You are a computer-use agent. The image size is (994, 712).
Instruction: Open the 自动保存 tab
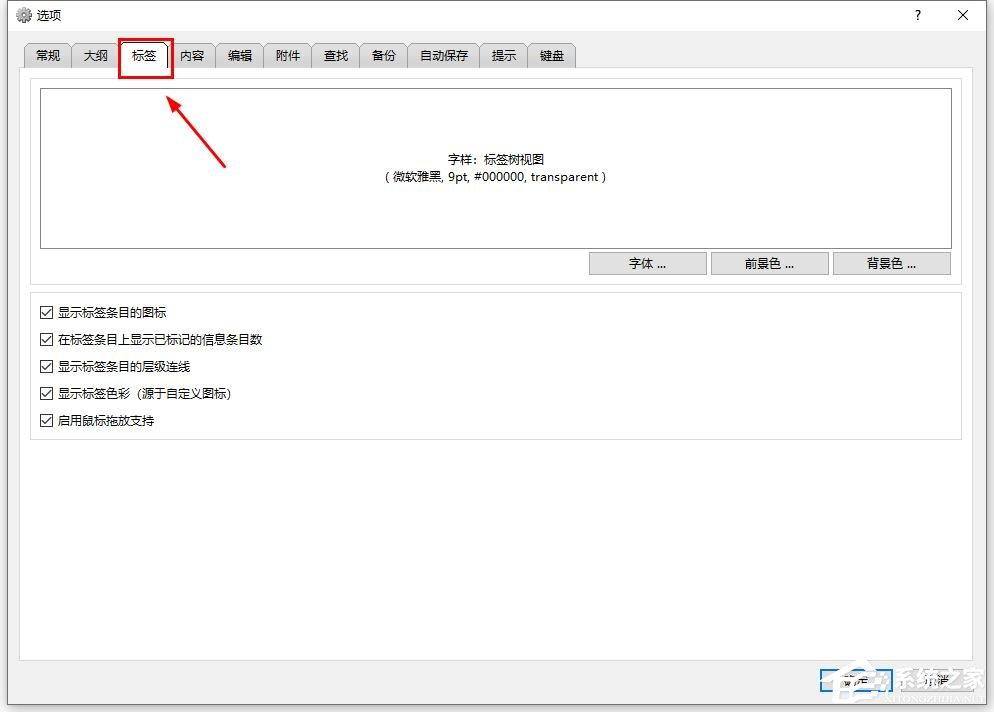(444, 56)
